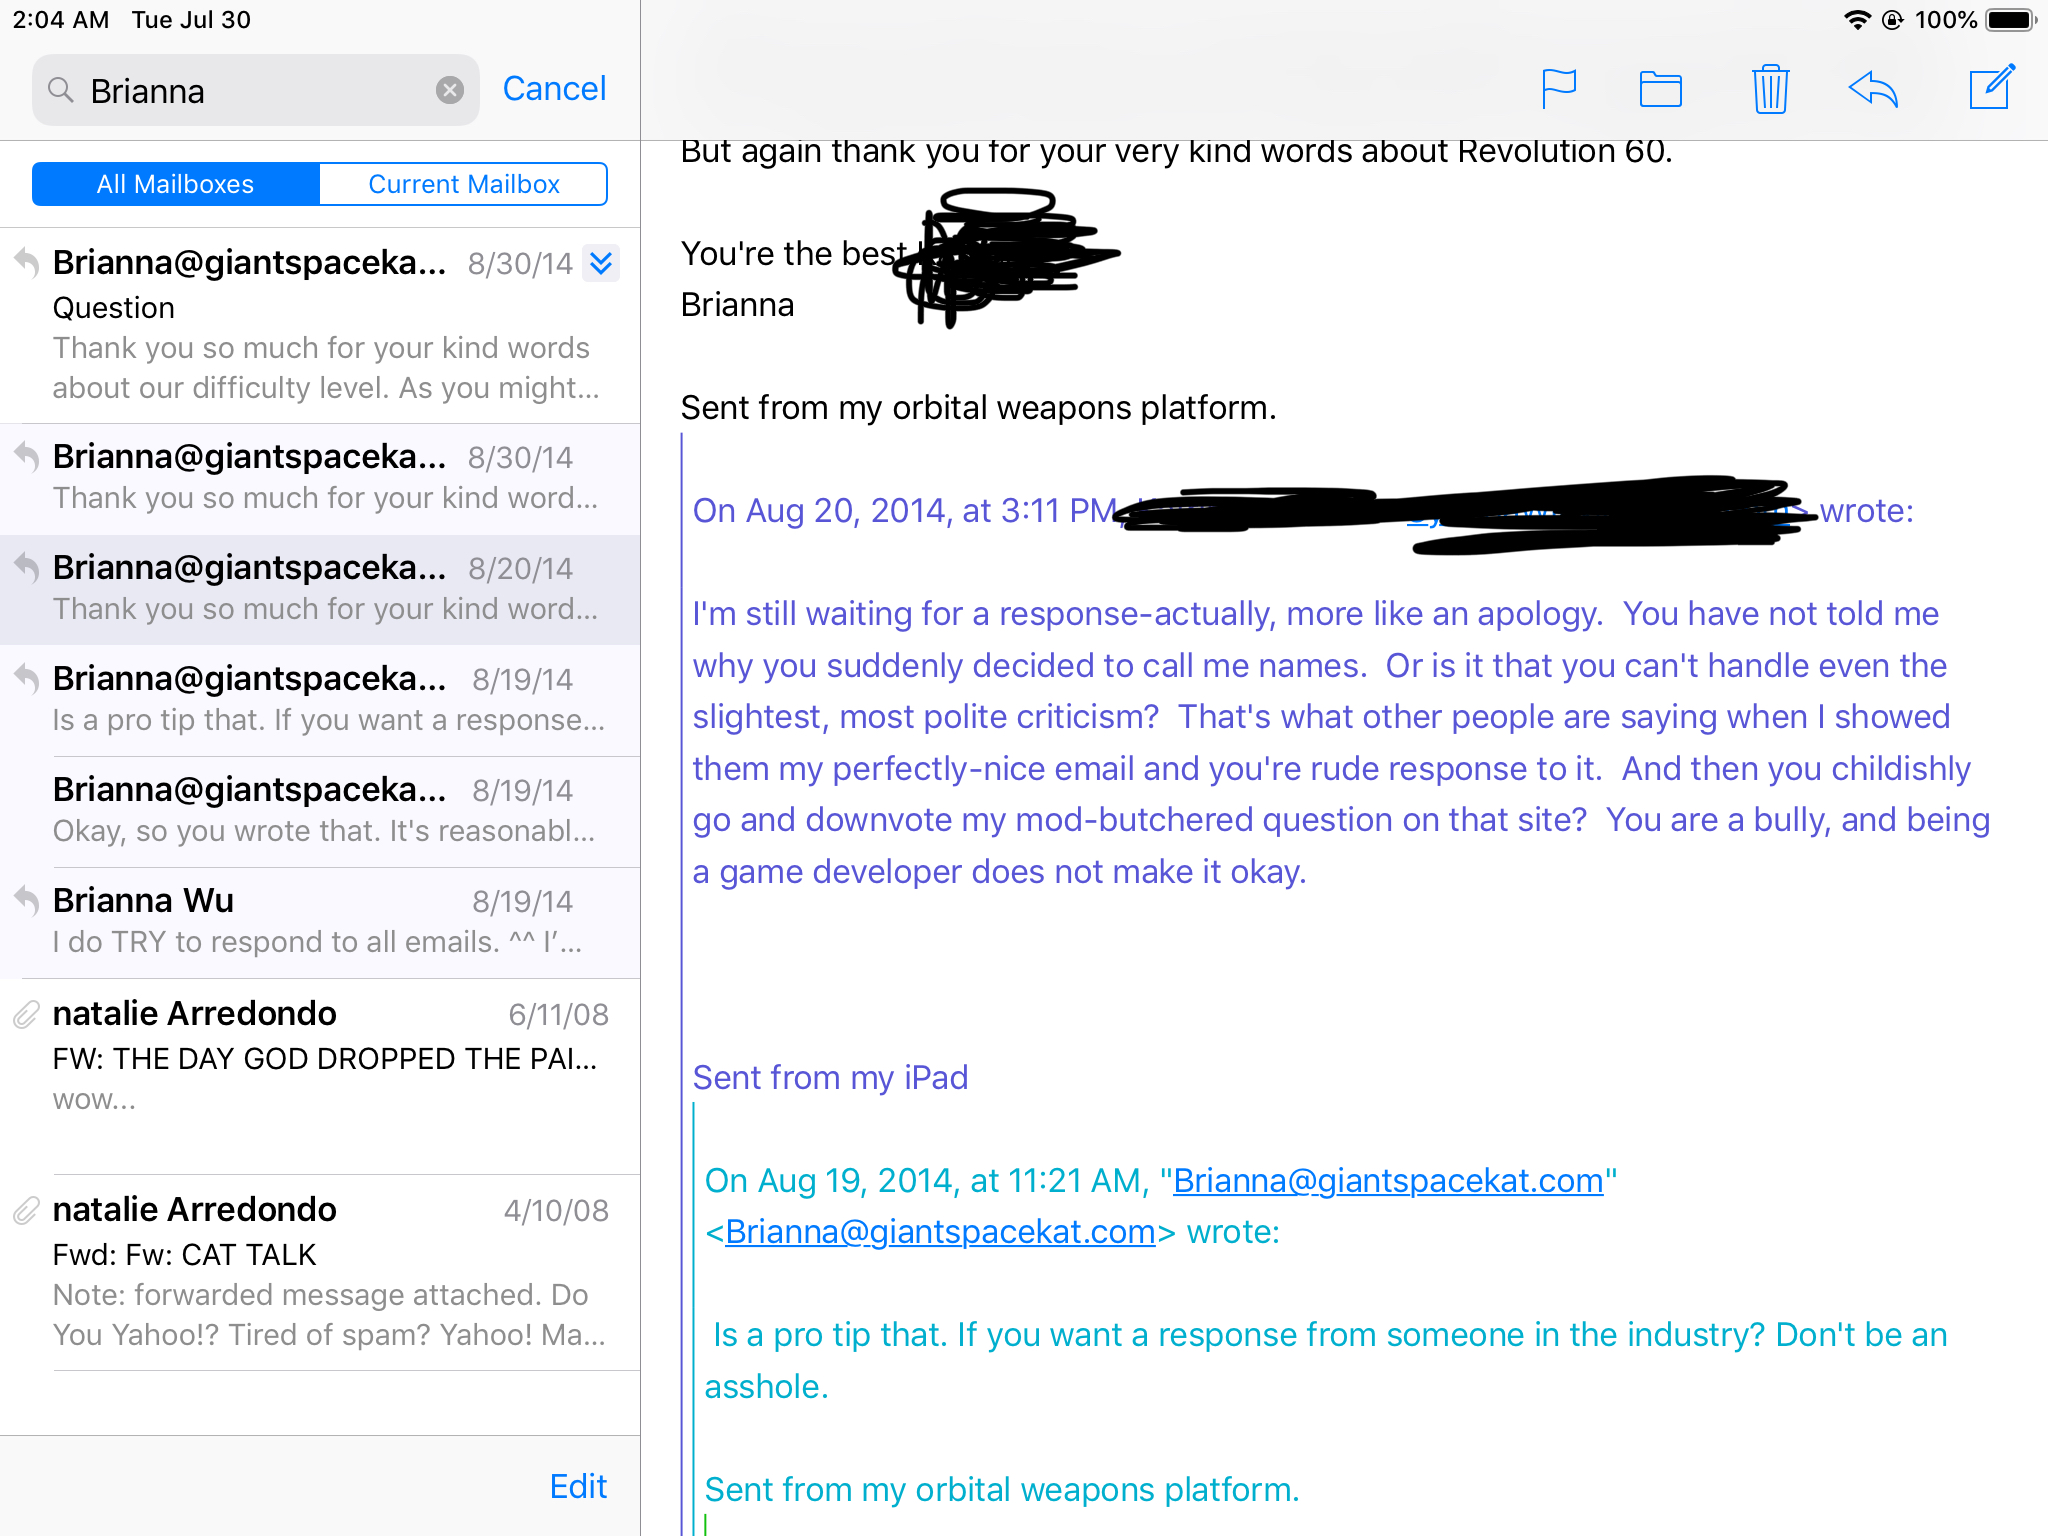Open the 8/20/14 Brianna email

tap(320, 590)
